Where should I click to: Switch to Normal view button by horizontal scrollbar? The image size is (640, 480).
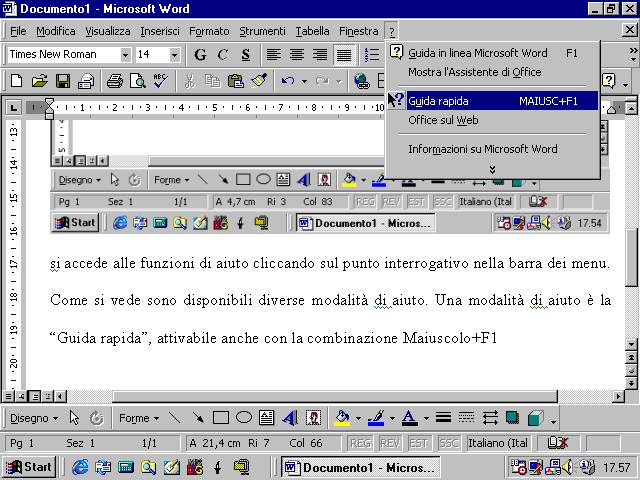click(x=8, y=396)
